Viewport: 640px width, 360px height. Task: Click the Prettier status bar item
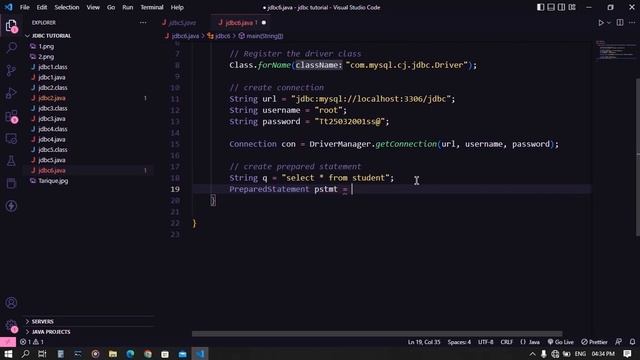click(x=594, y=342)
